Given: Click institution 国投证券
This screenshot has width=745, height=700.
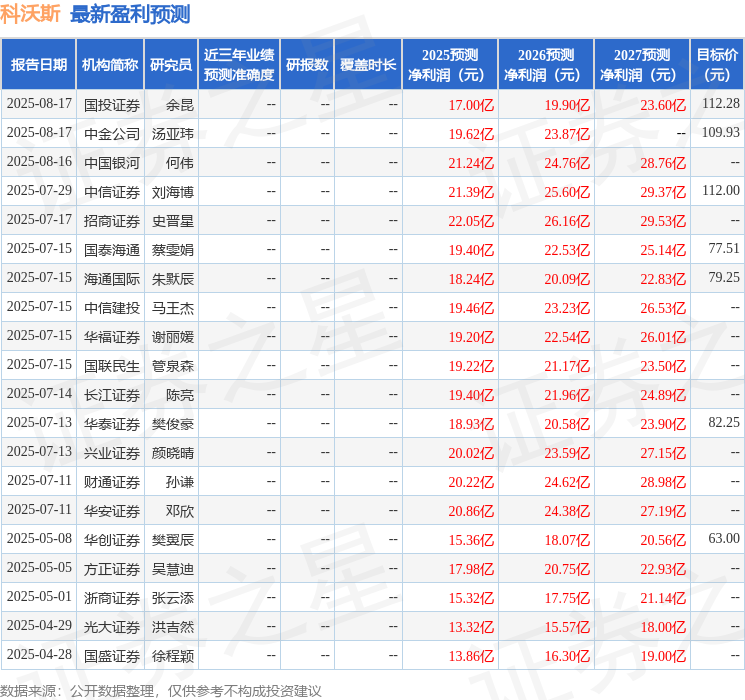Looking at the screenshot, I should (112, 105).
